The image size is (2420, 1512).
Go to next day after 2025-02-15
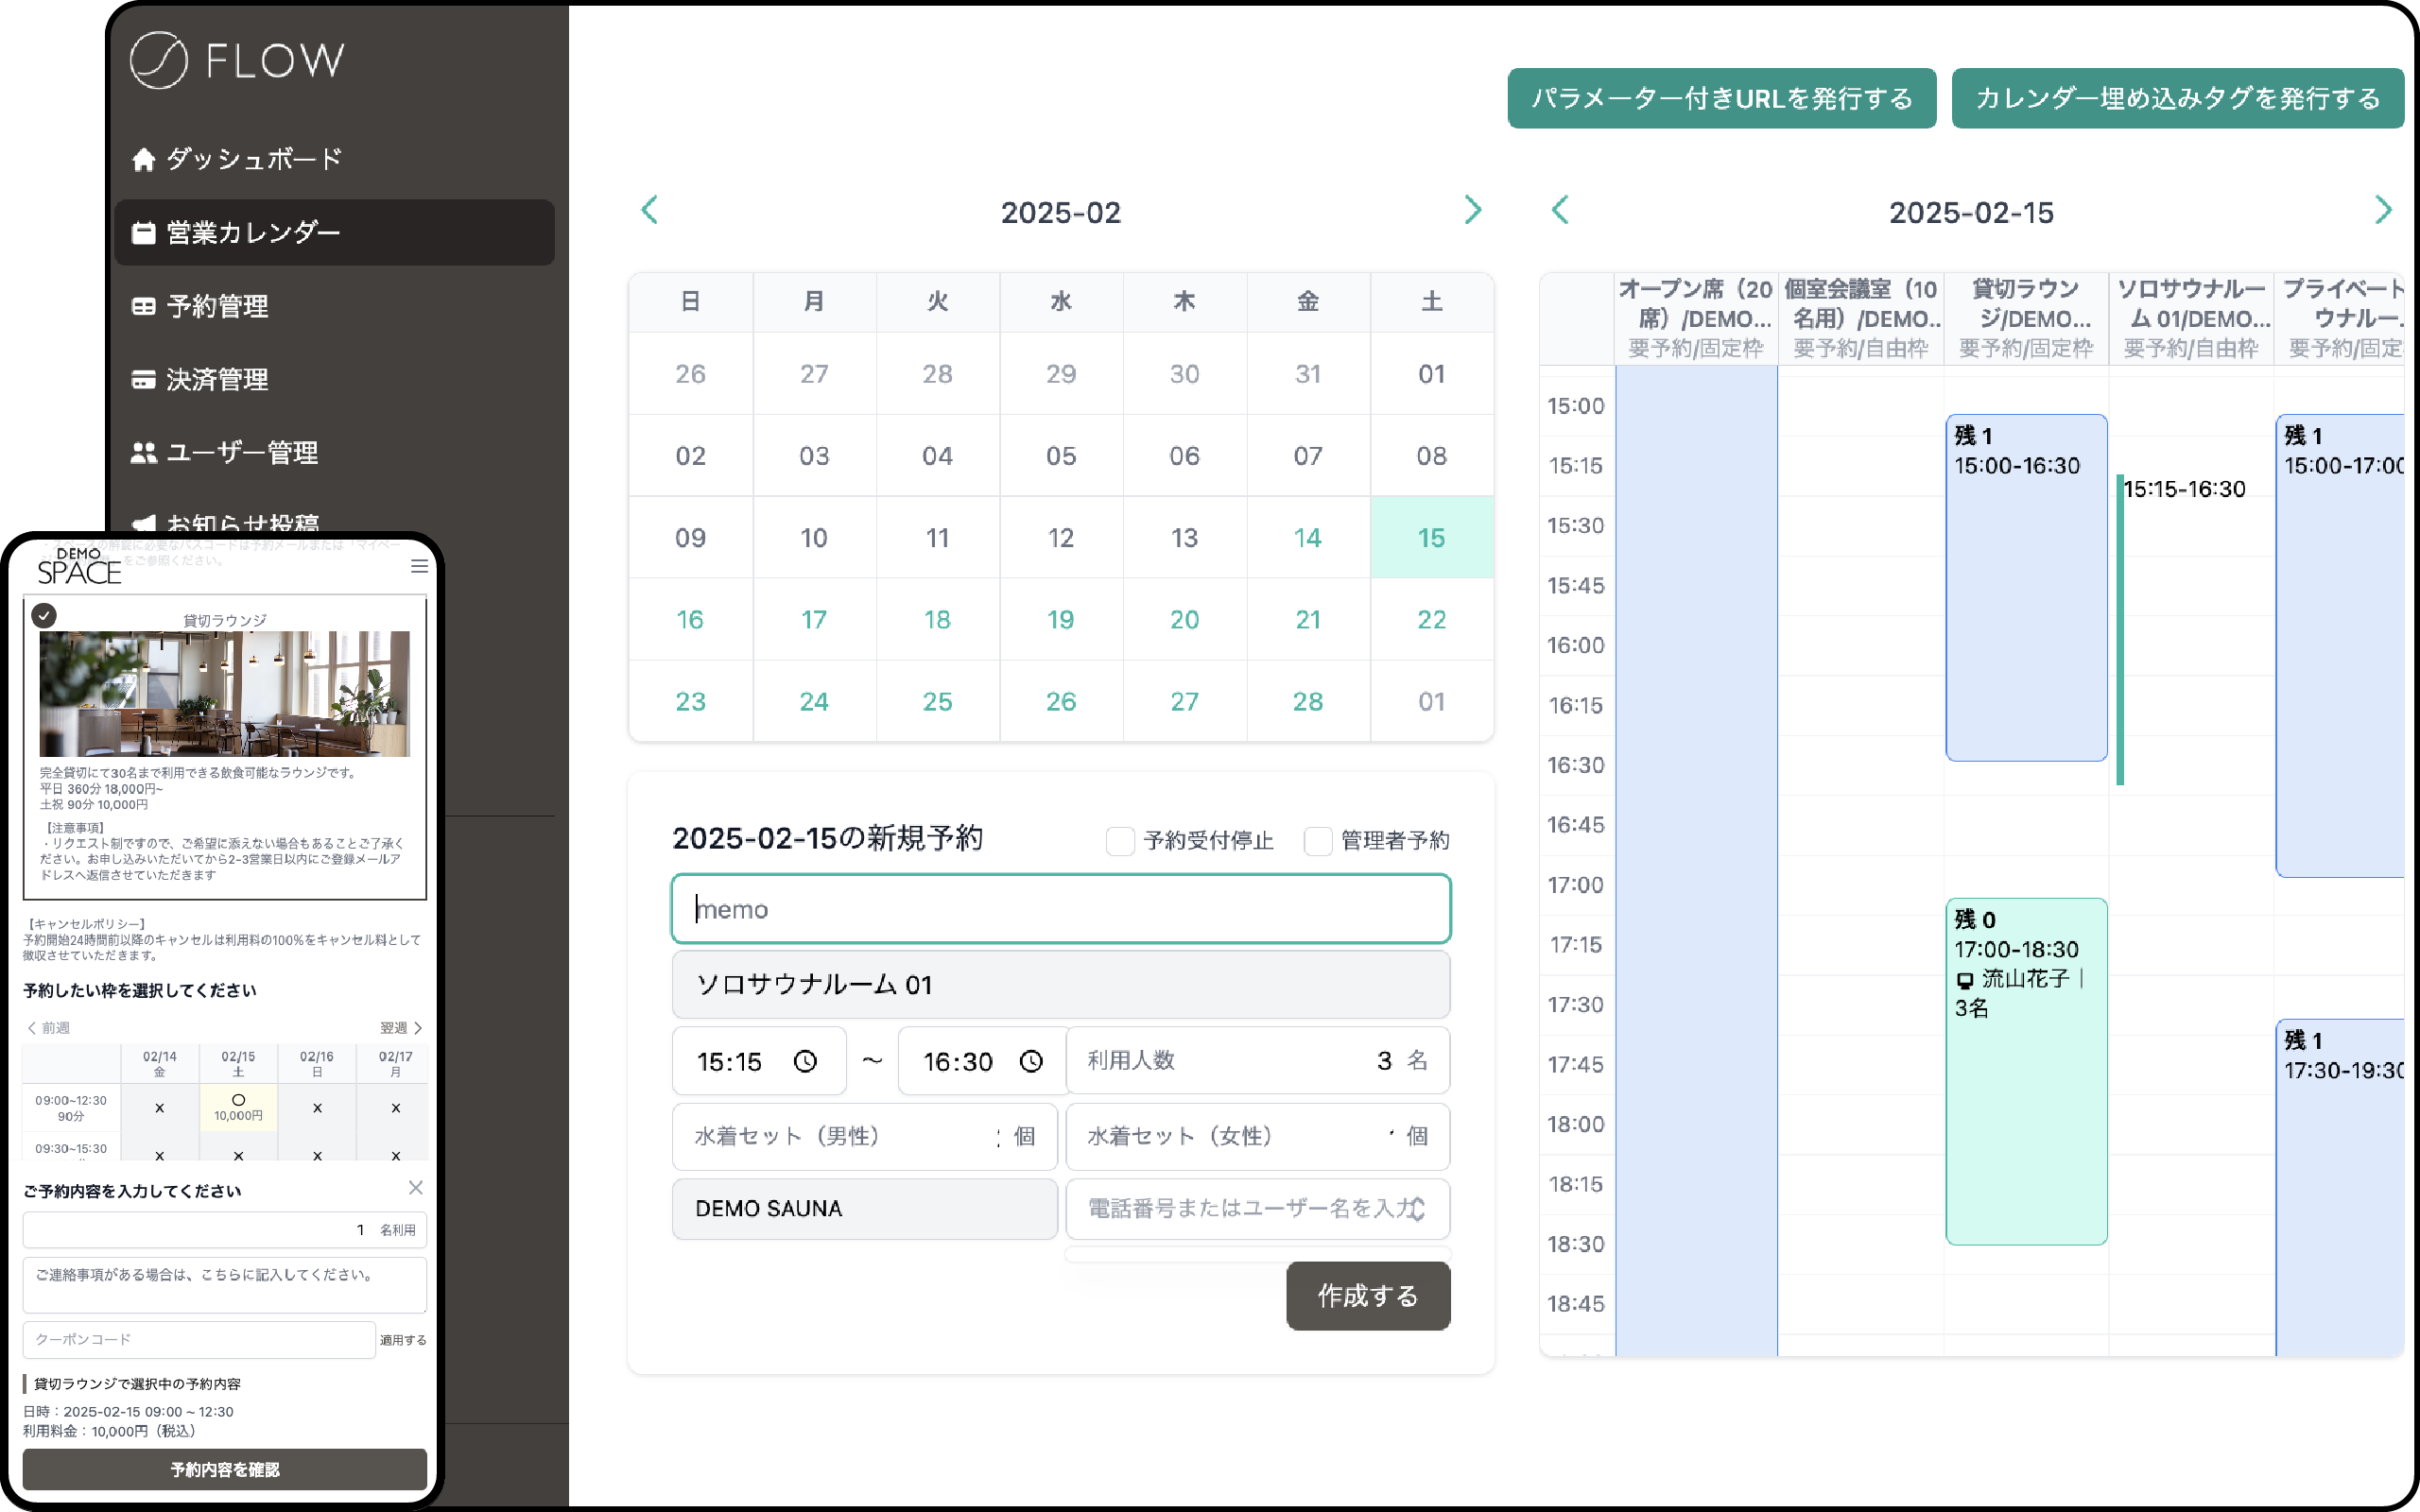click(x=2382, y=211)
